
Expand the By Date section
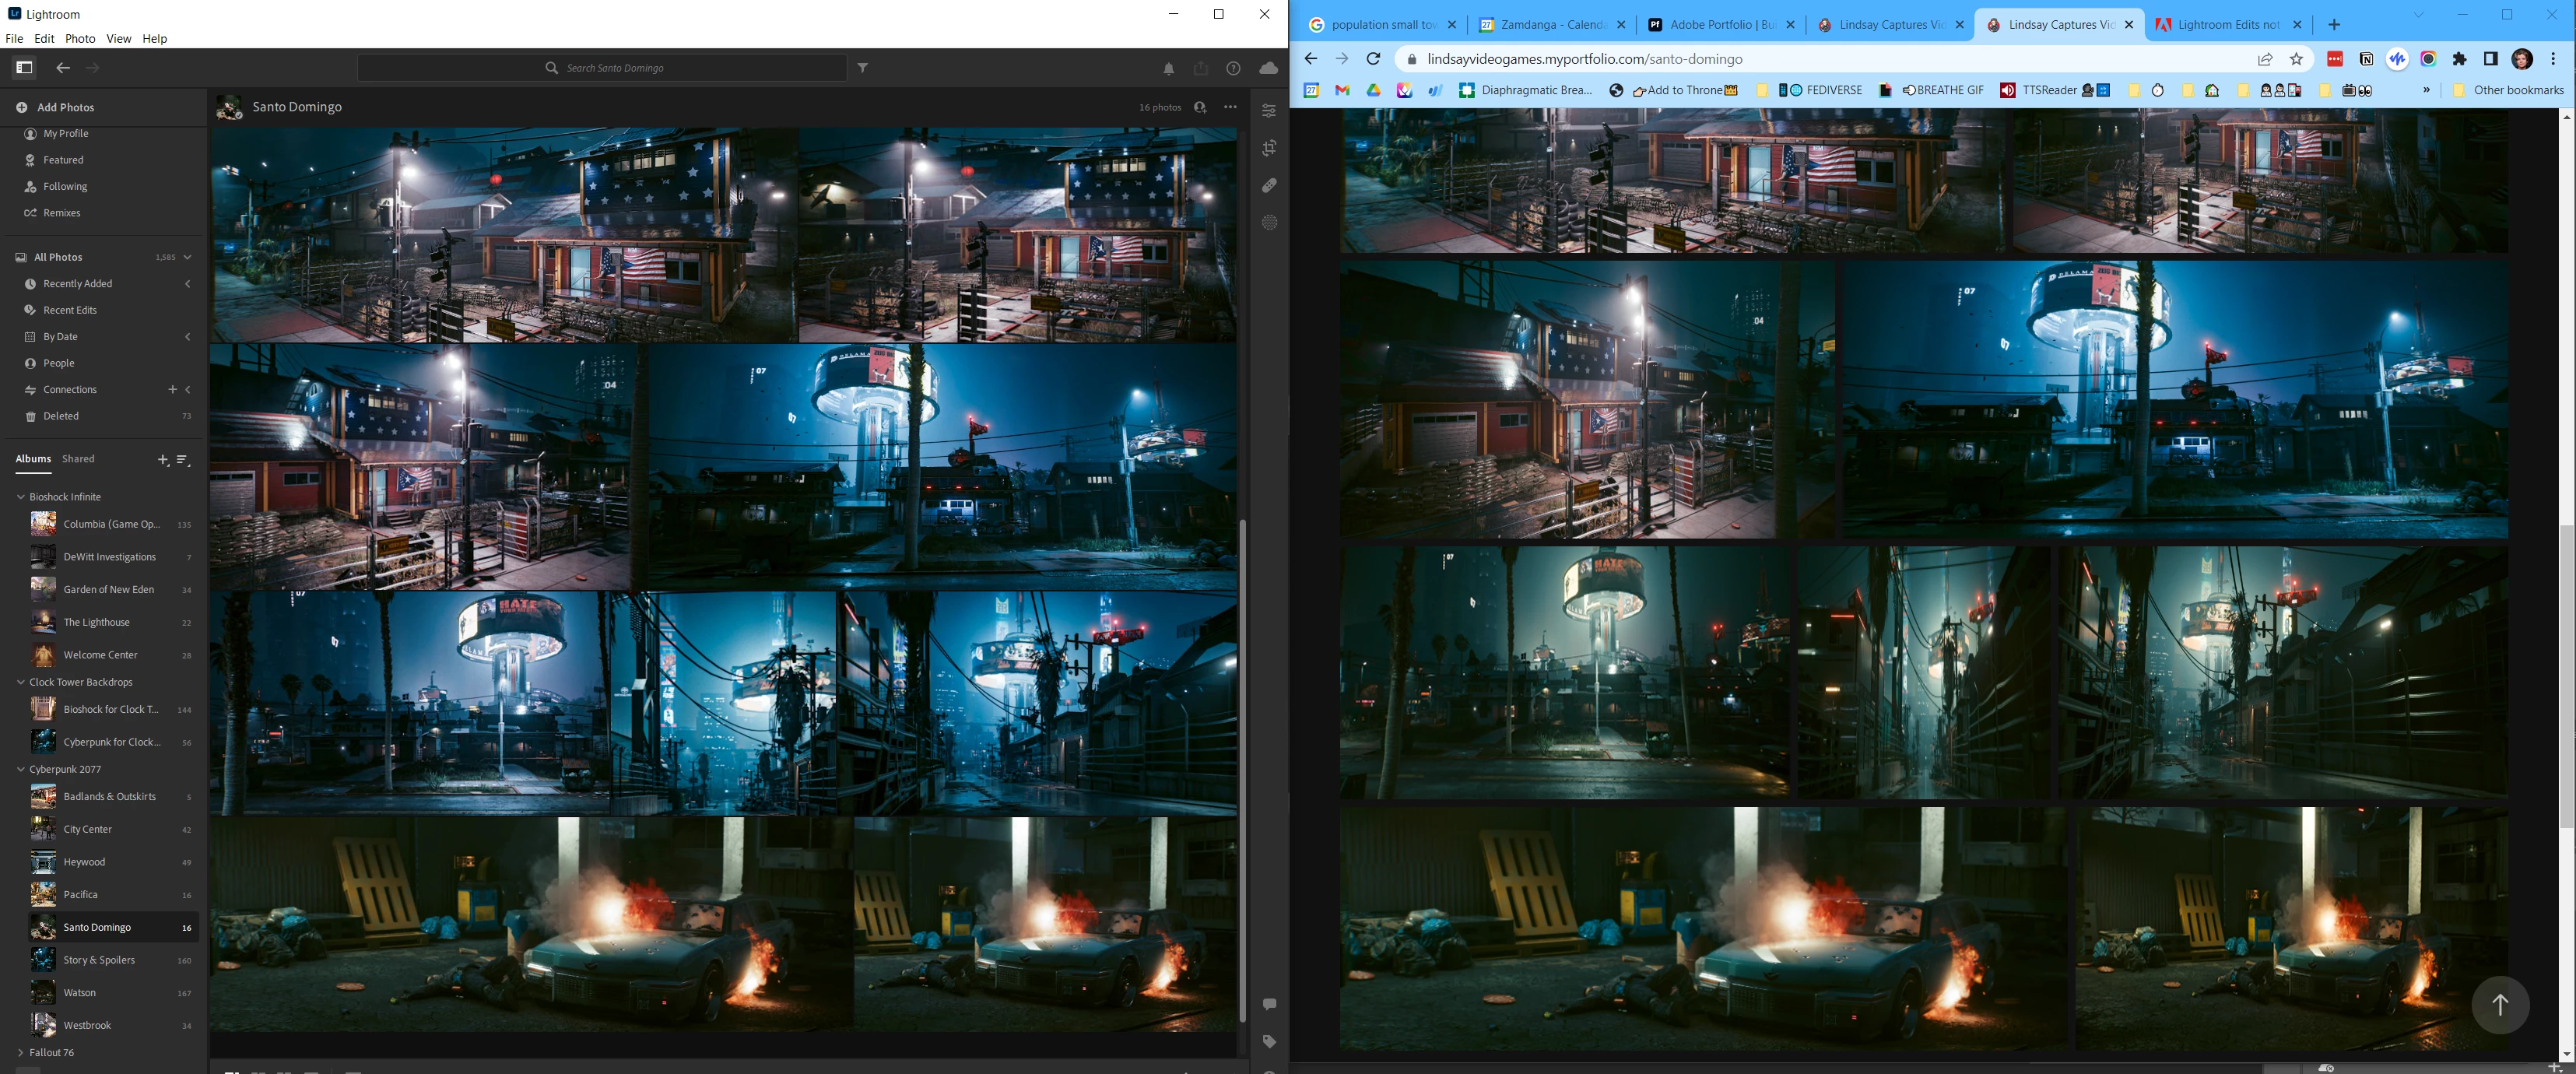(187, 337)
